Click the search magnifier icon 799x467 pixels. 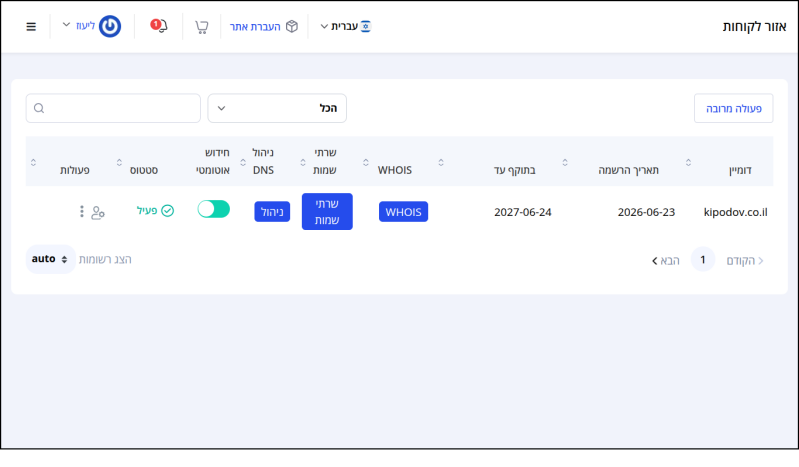point(39,108)
